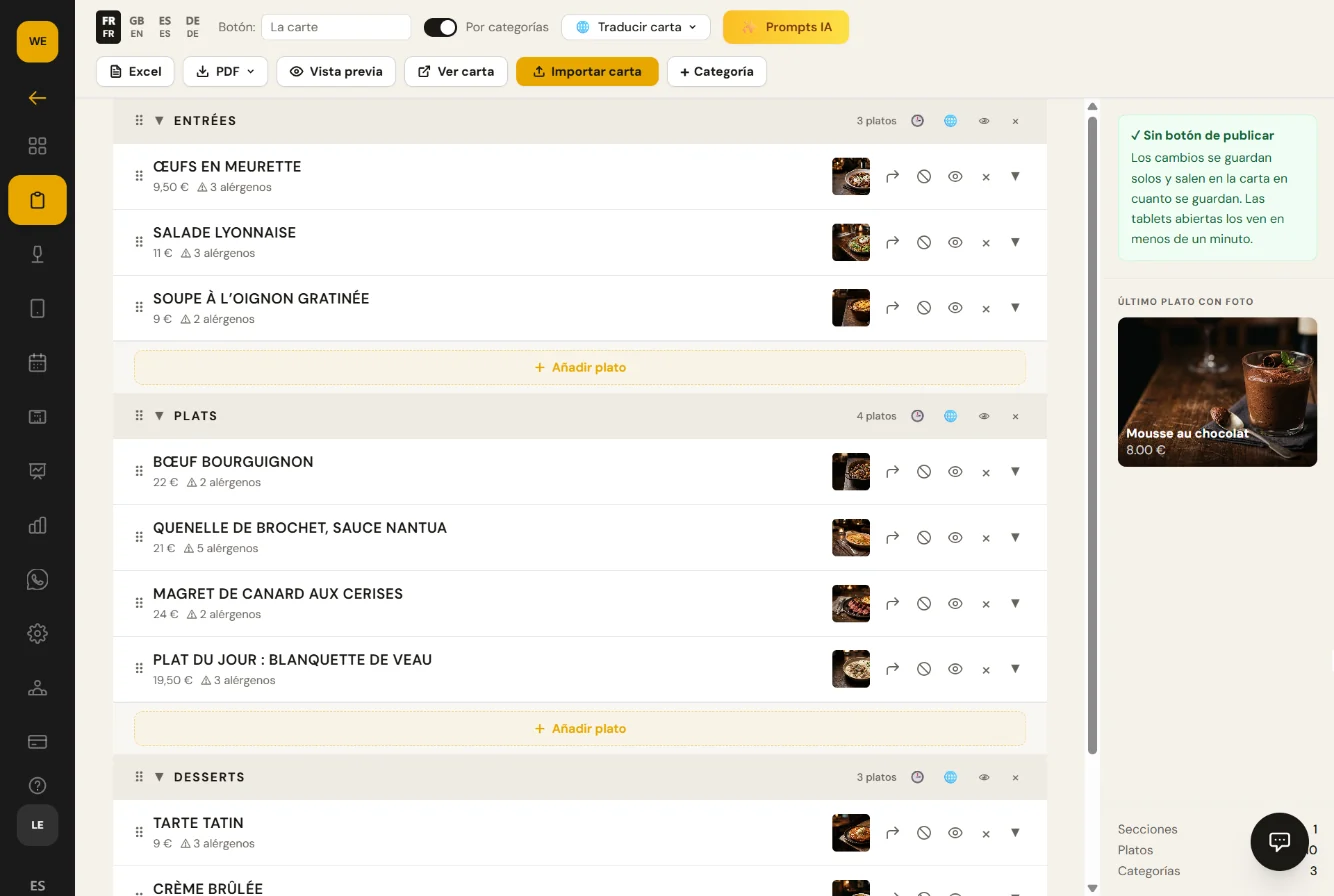Open the chat support bubble
The height and width of the screenshot is (896, 1334).
(x=1279, y=841)
